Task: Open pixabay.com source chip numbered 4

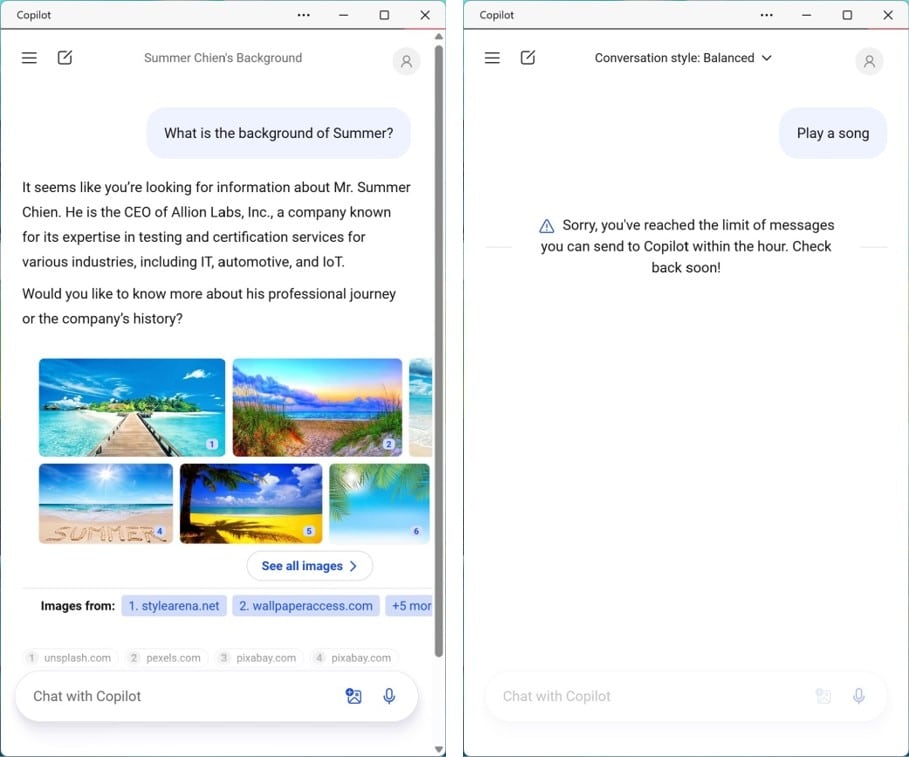Action: [x=354, y=658]
